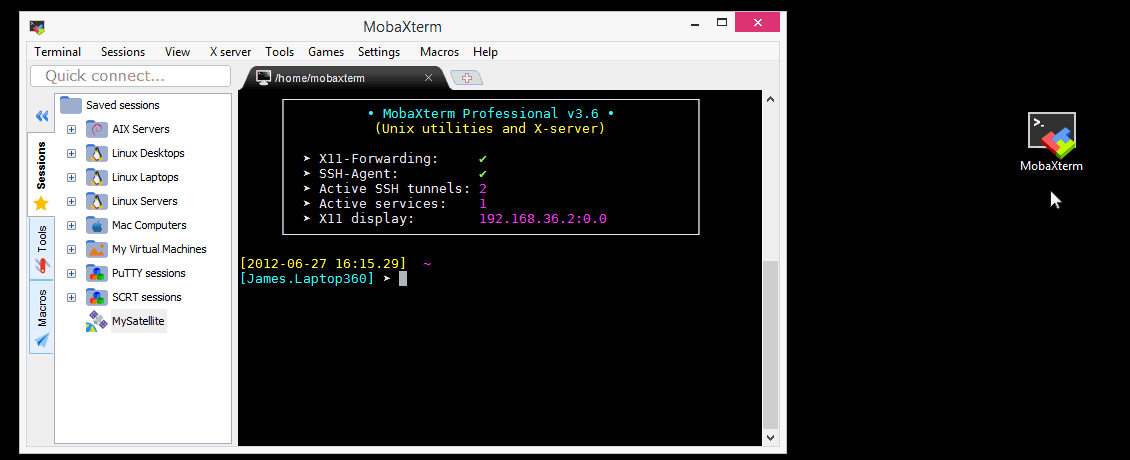Image resolution: width=1130 pixels, height=460 pixels.
Task: Open the Games menu
Action: click(326, 52)
